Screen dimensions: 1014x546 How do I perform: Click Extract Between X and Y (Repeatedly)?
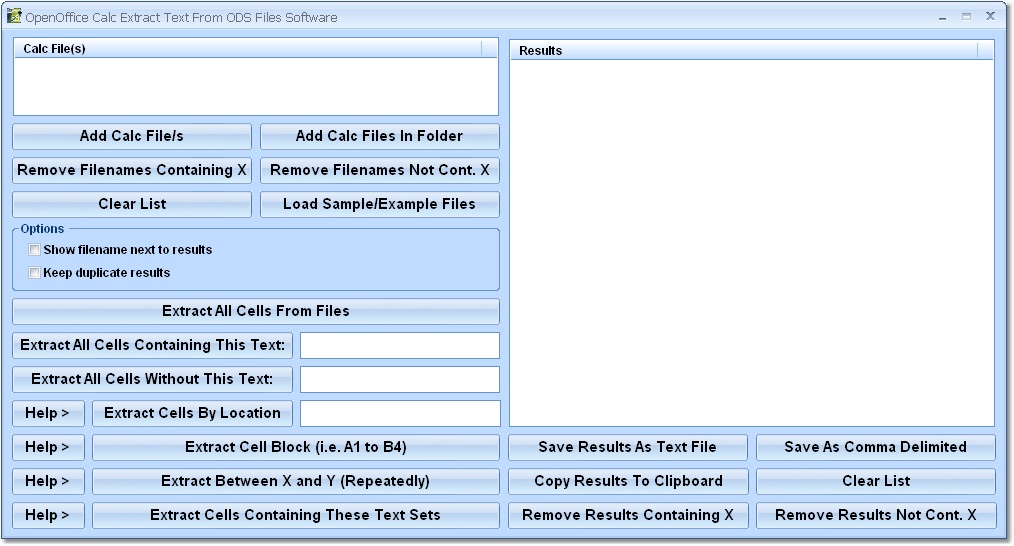[296, 481]
